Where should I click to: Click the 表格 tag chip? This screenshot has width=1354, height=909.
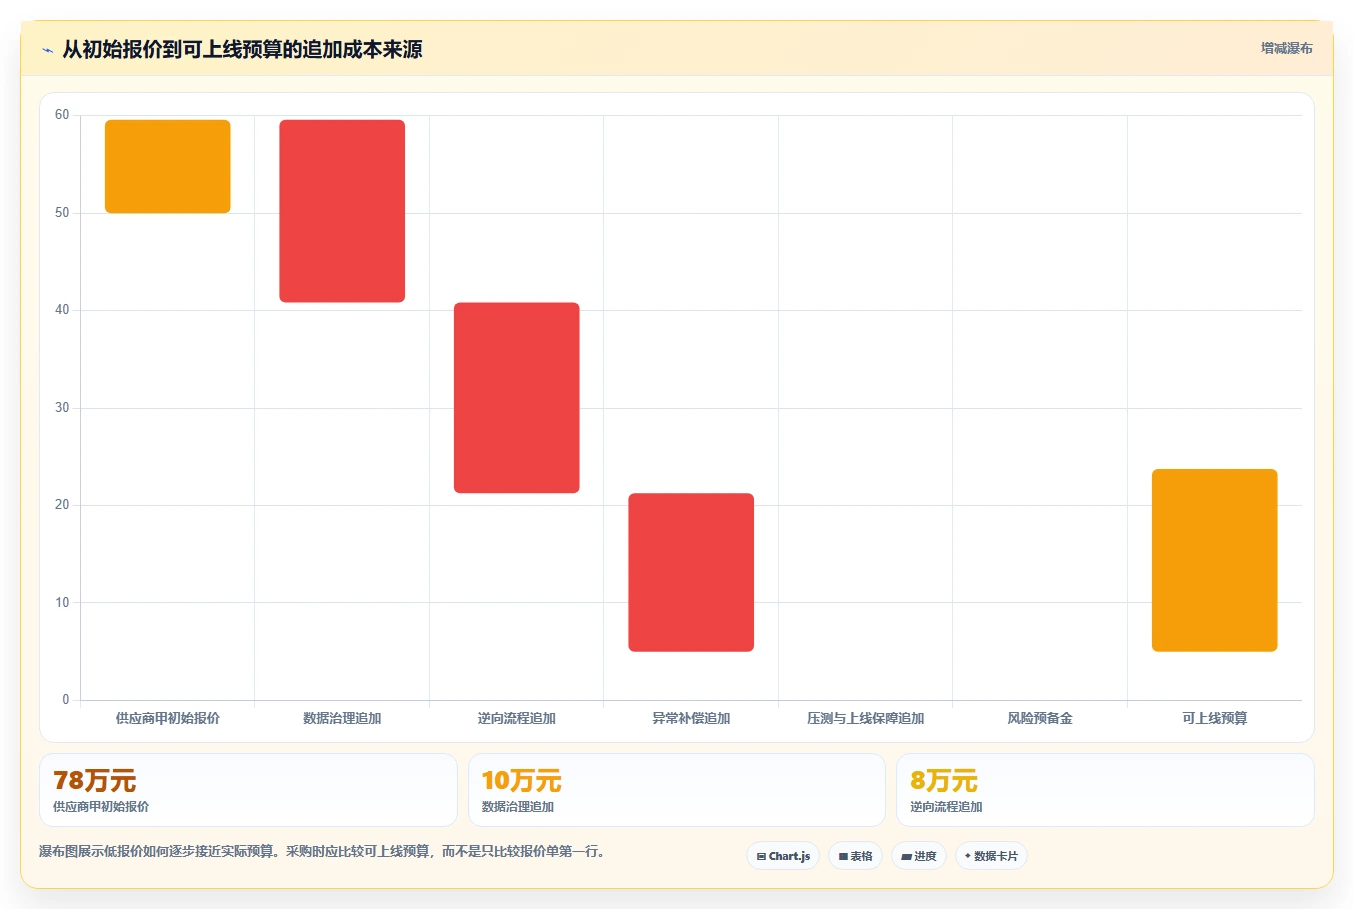[x=855, y=856]
